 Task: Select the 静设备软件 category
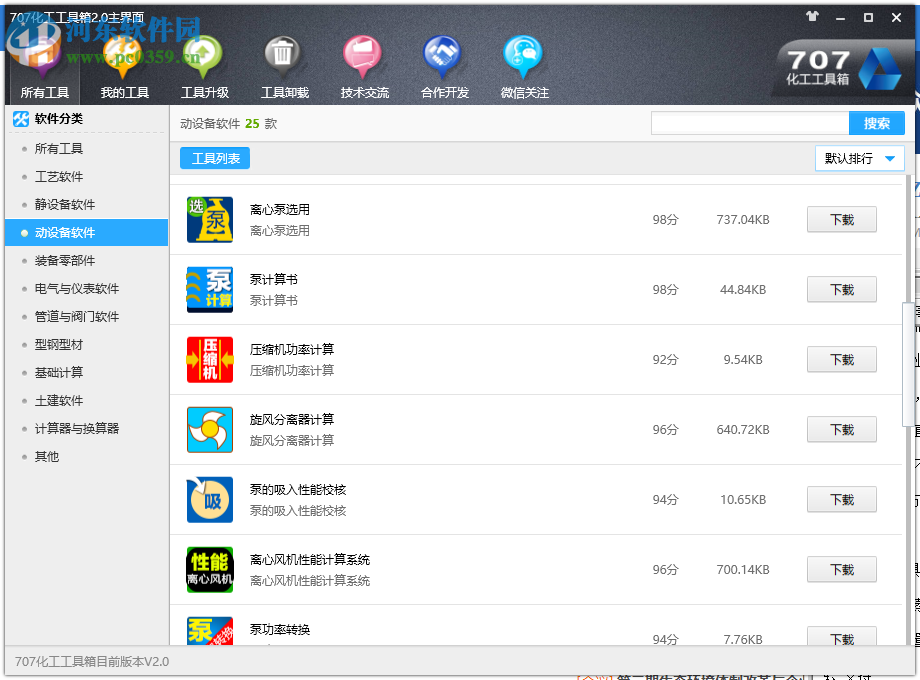86,205
